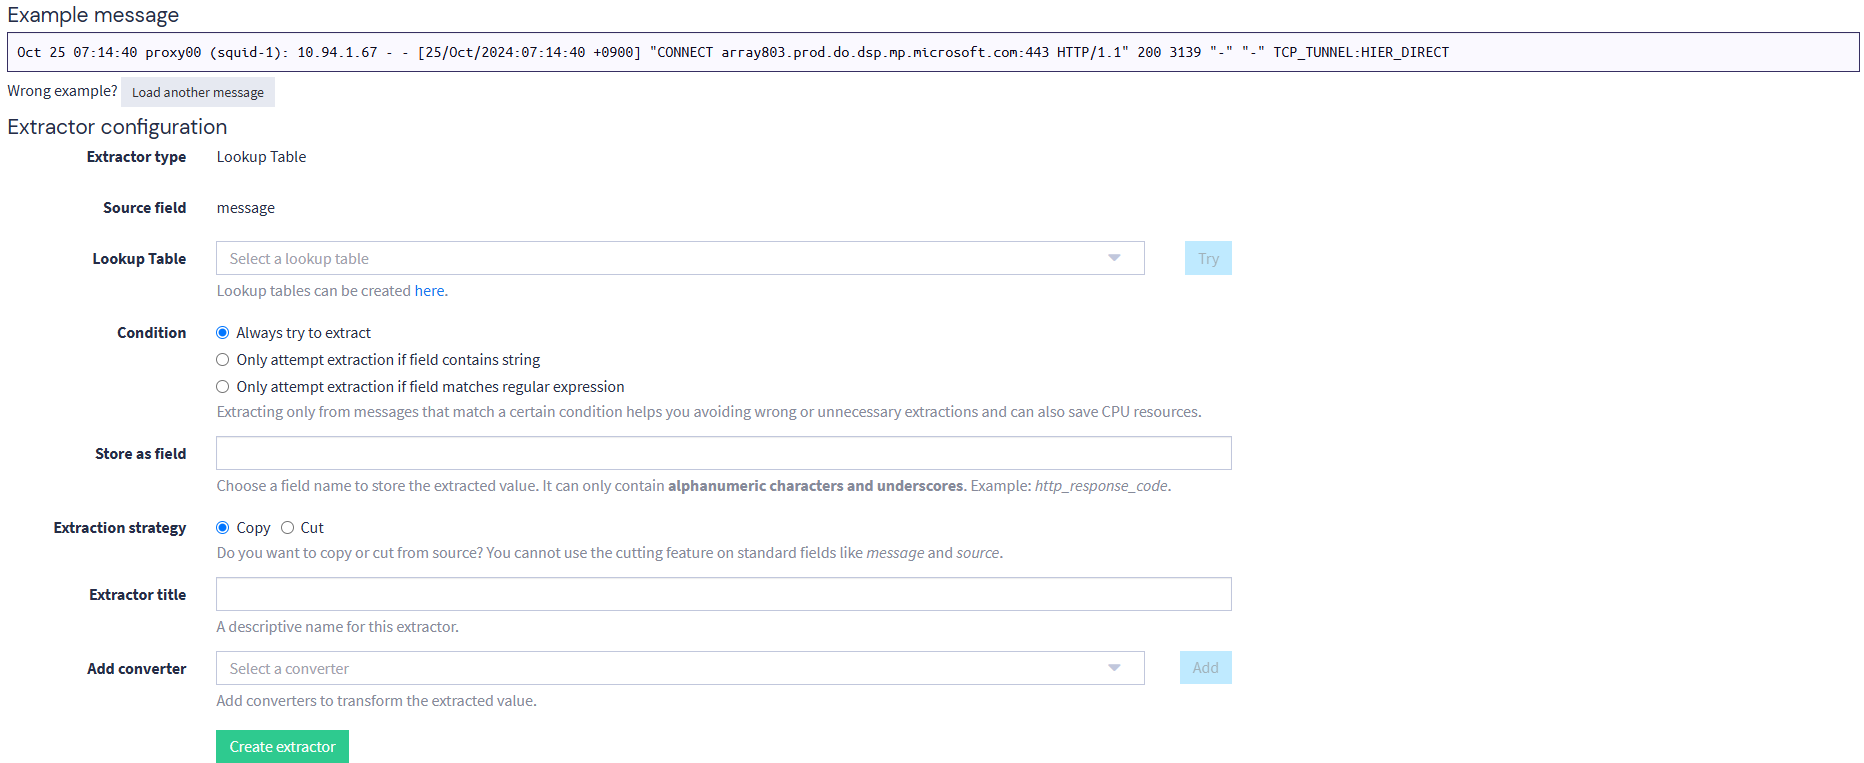Screen dimensions: 1864x763
Task: Click the 'Extractor title' label
Action: 137,595
